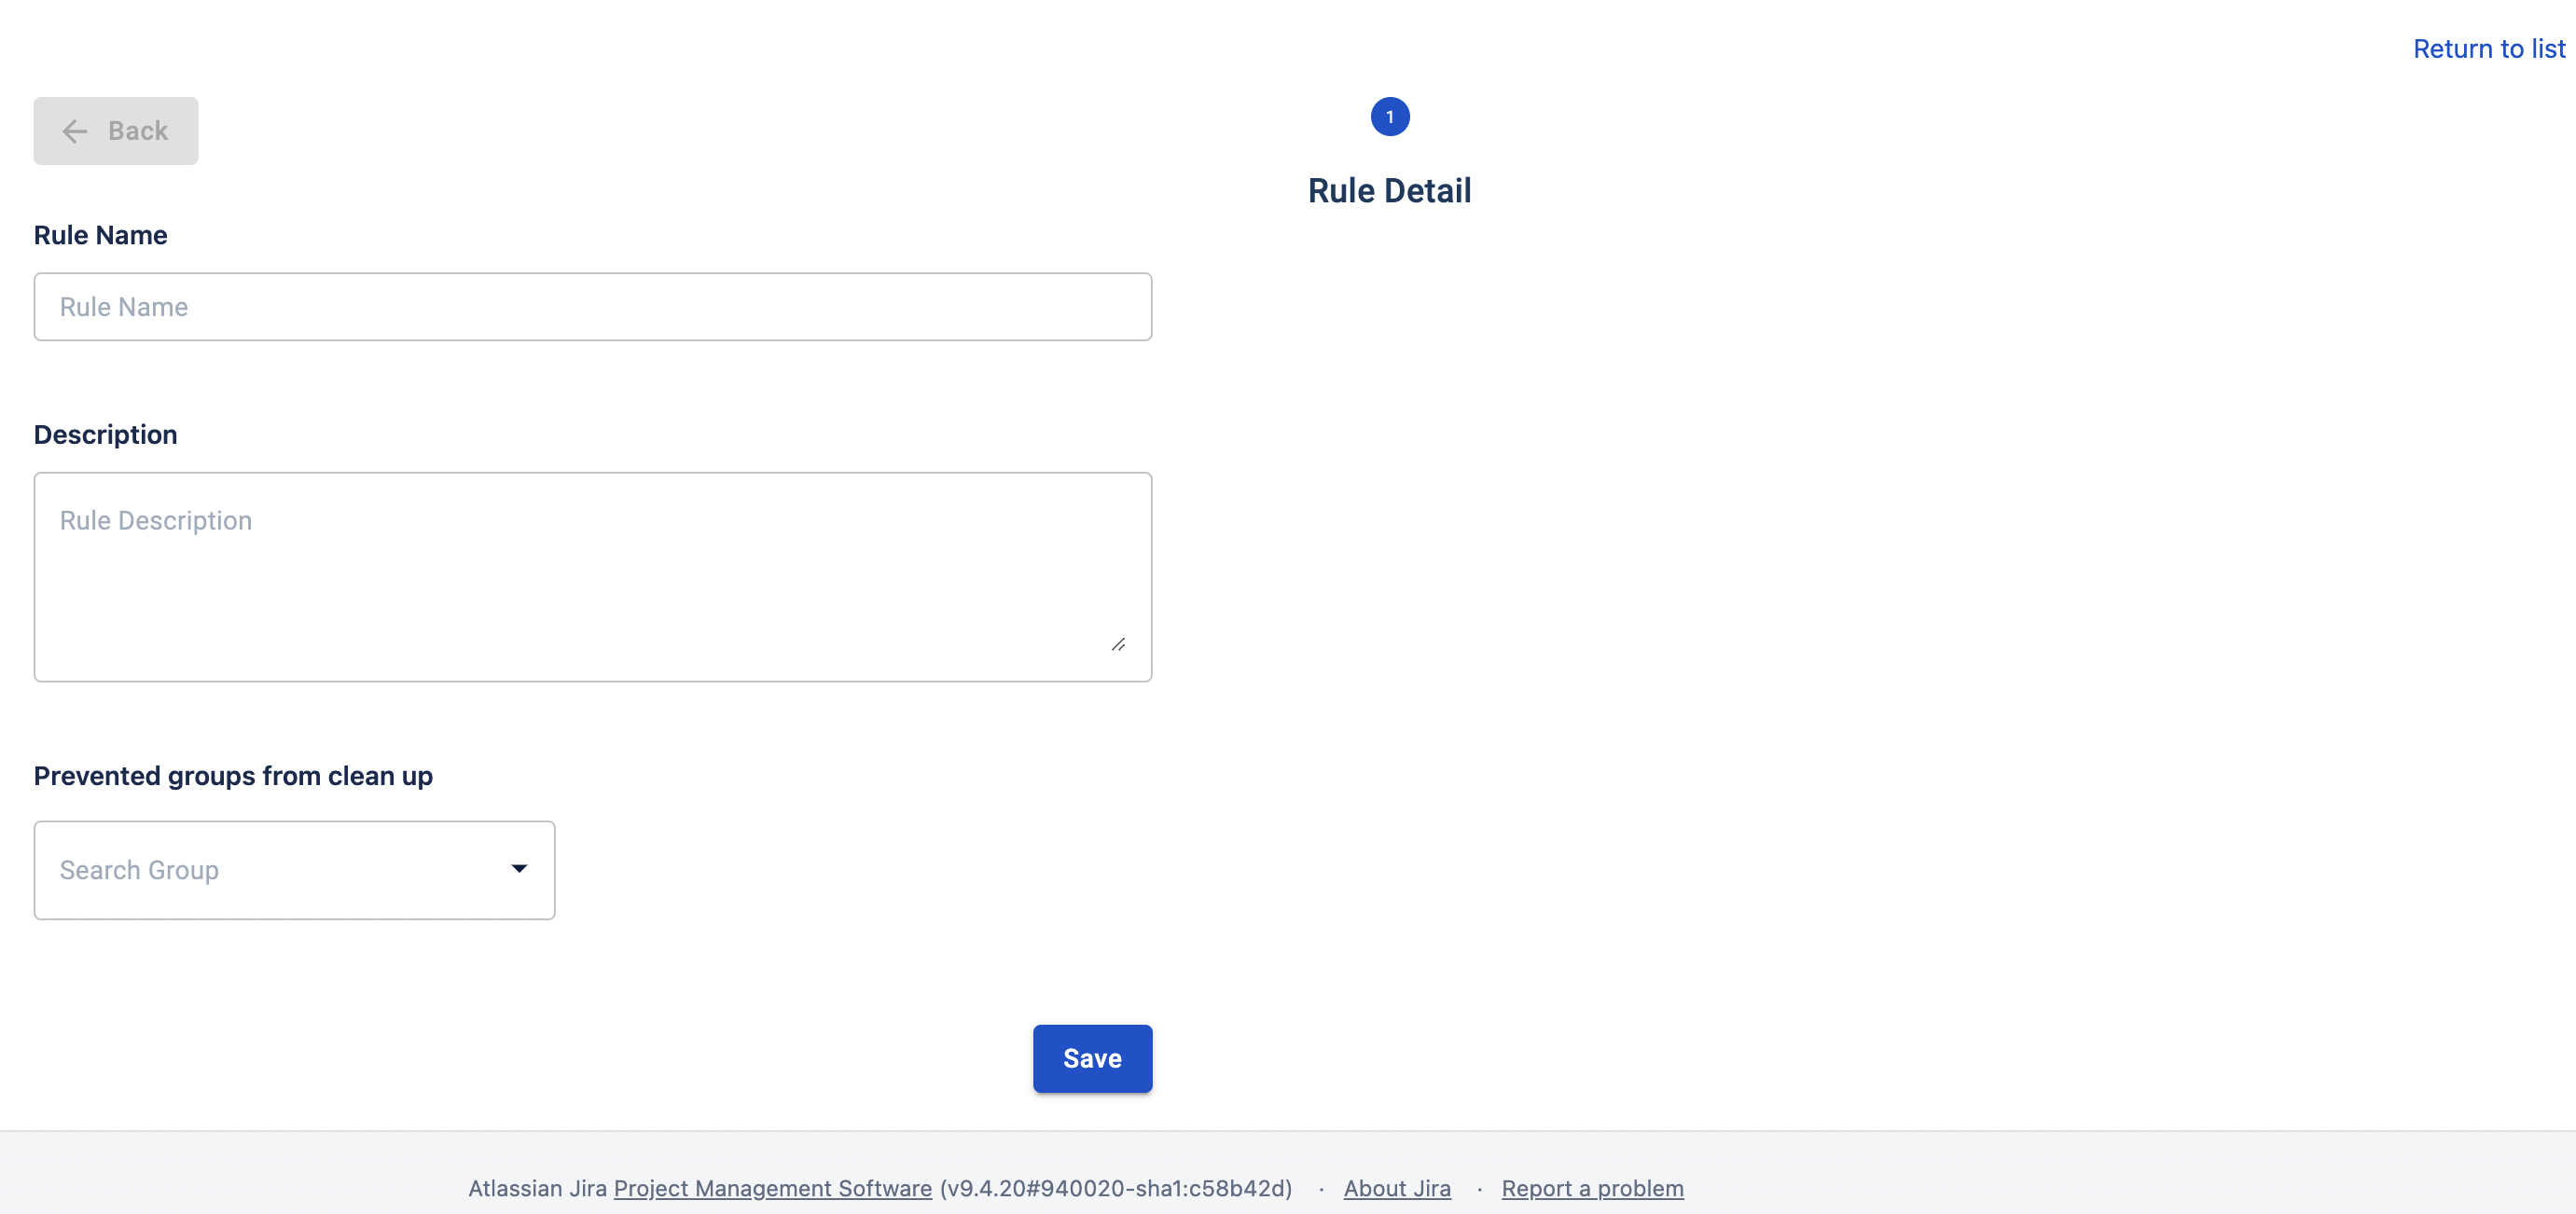Click the Rule Description placeholder text
Viewport: 2576px width, 1214px height.
pyautogui.click(x=156, y=521)
